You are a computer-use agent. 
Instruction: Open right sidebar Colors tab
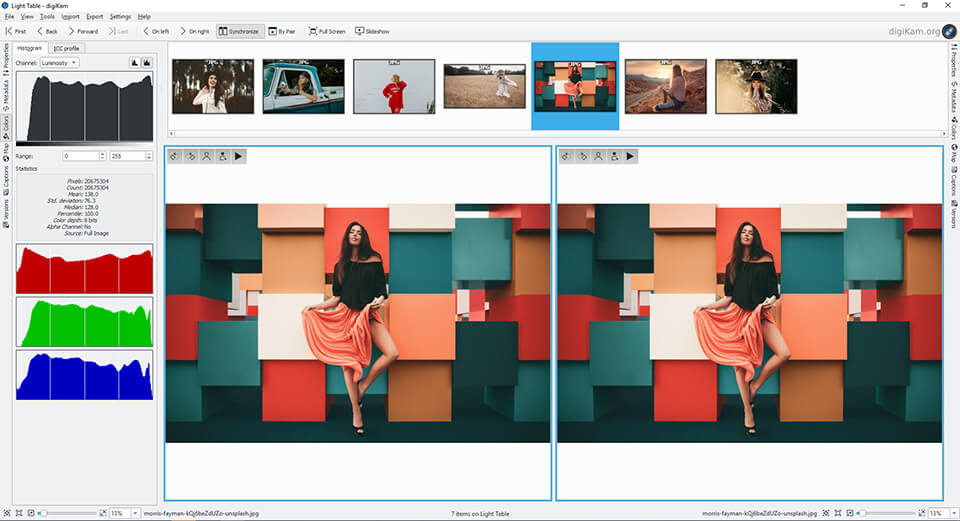pos(954,128)
